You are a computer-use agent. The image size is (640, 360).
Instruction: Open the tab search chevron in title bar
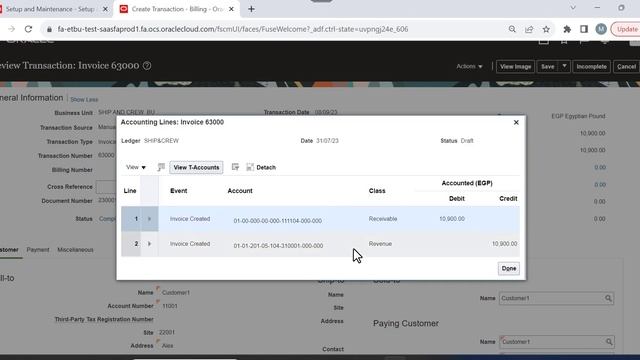click(x=573, y=8)
